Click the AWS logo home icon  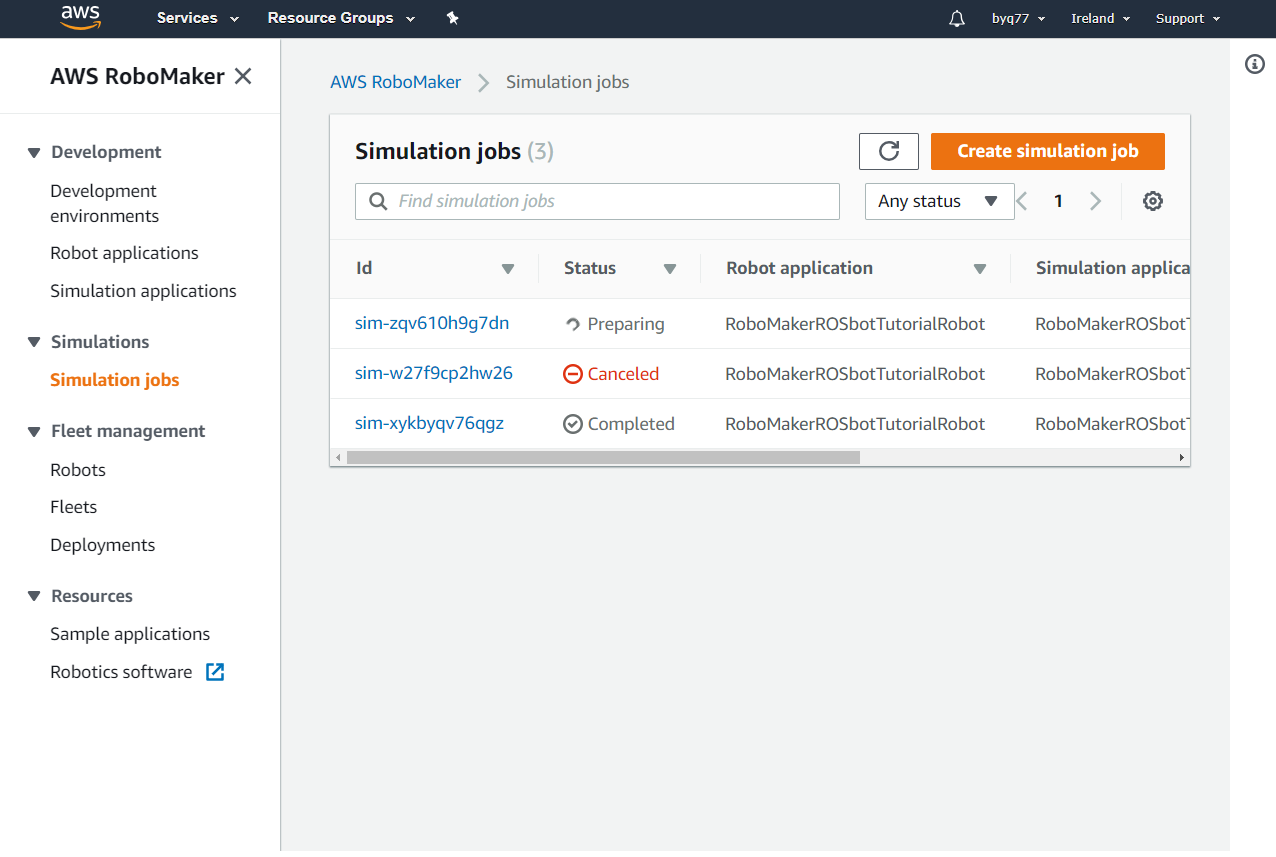(80, 16)
